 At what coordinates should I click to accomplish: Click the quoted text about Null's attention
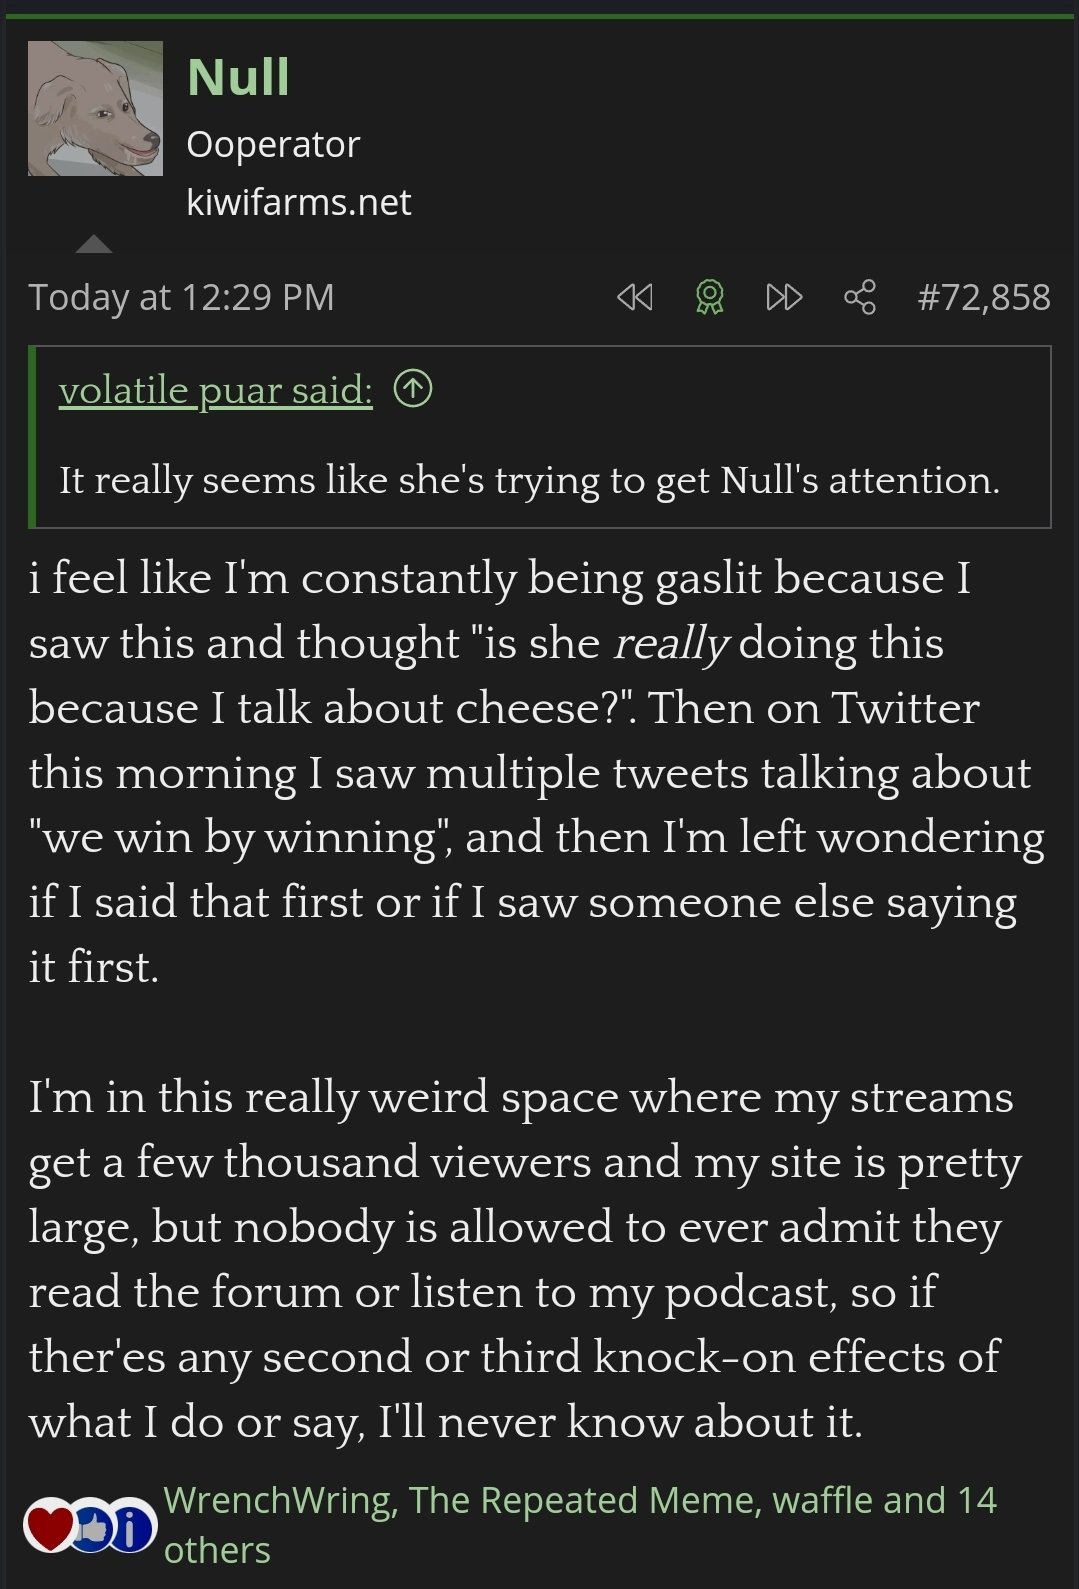(529, 481)
